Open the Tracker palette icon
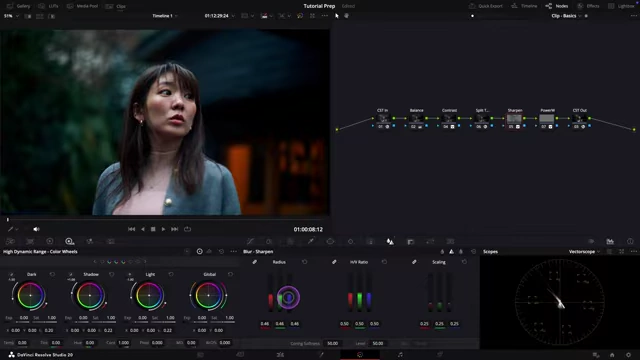Image resolution: width=640 pixels, height=360 pixels. tap(350, 242)
